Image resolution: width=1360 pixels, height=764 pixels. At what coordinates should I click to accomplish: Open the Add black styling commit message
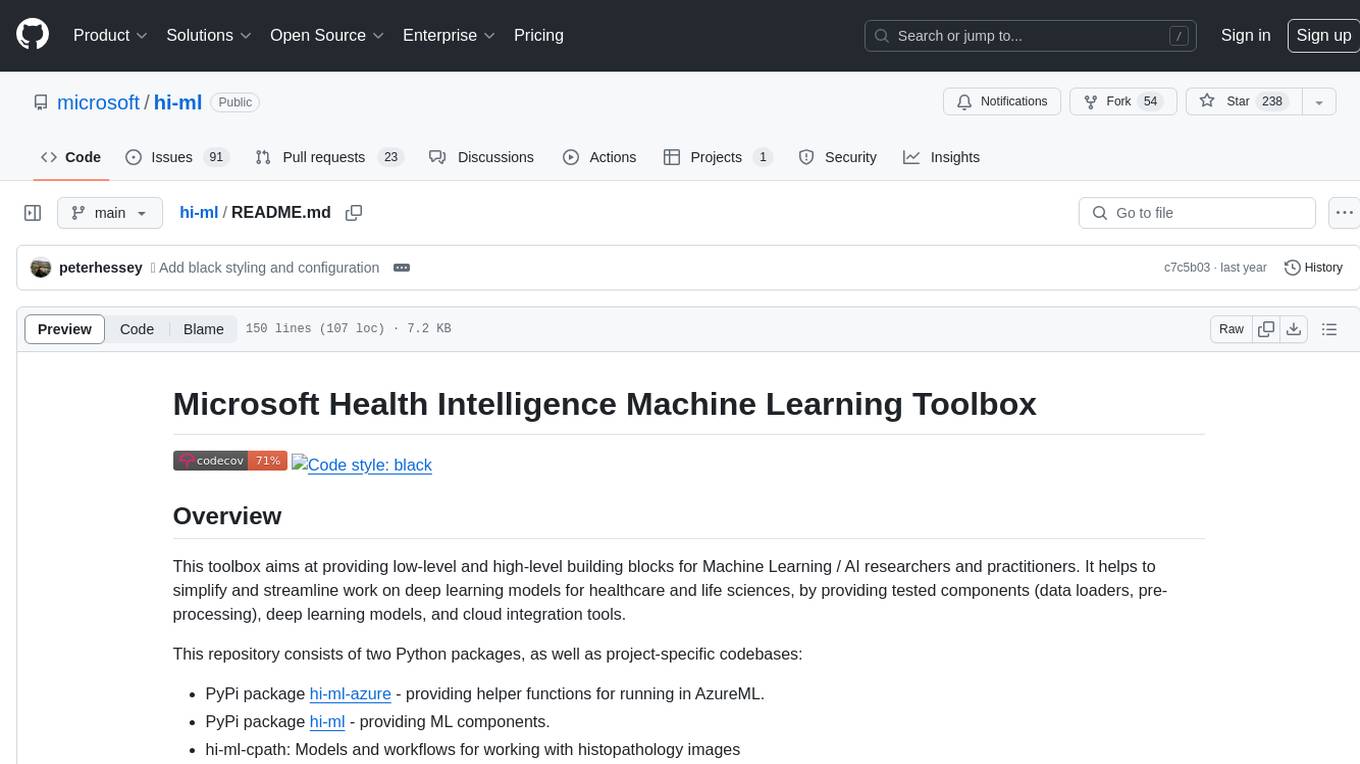[x=269, y=268]
